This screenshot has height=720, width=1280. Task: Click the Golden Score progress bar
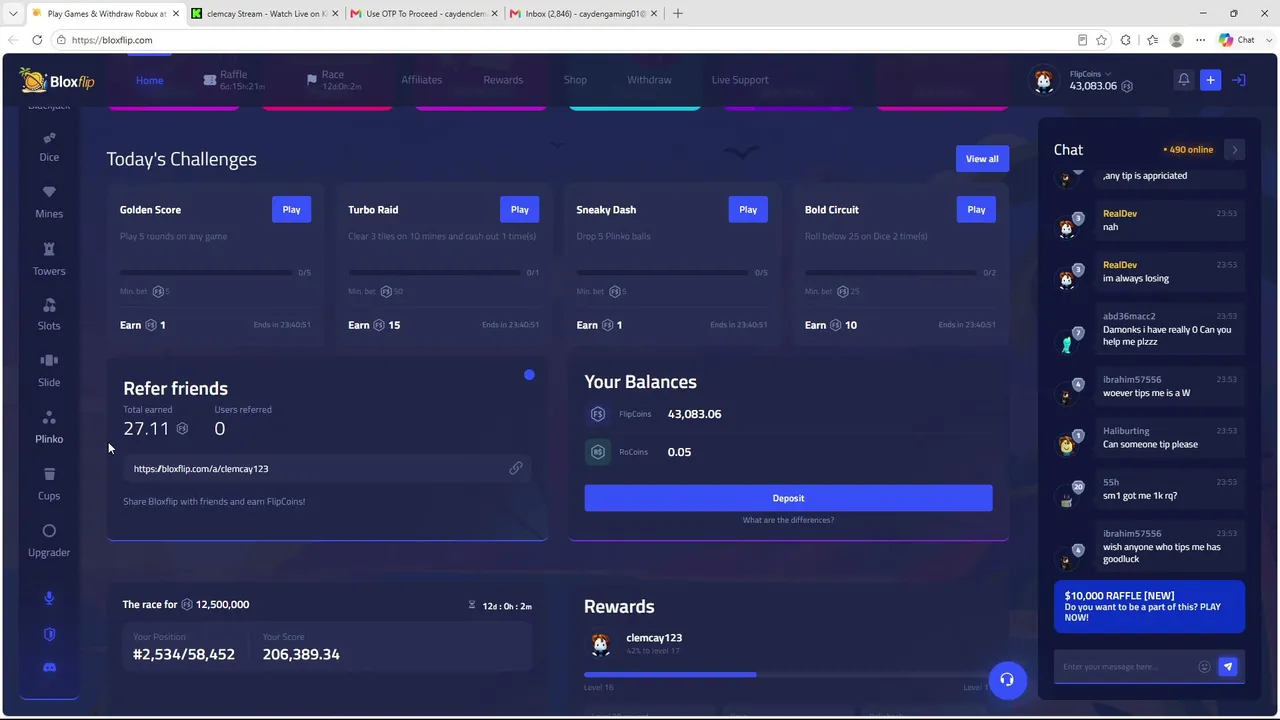click(205, 272)
